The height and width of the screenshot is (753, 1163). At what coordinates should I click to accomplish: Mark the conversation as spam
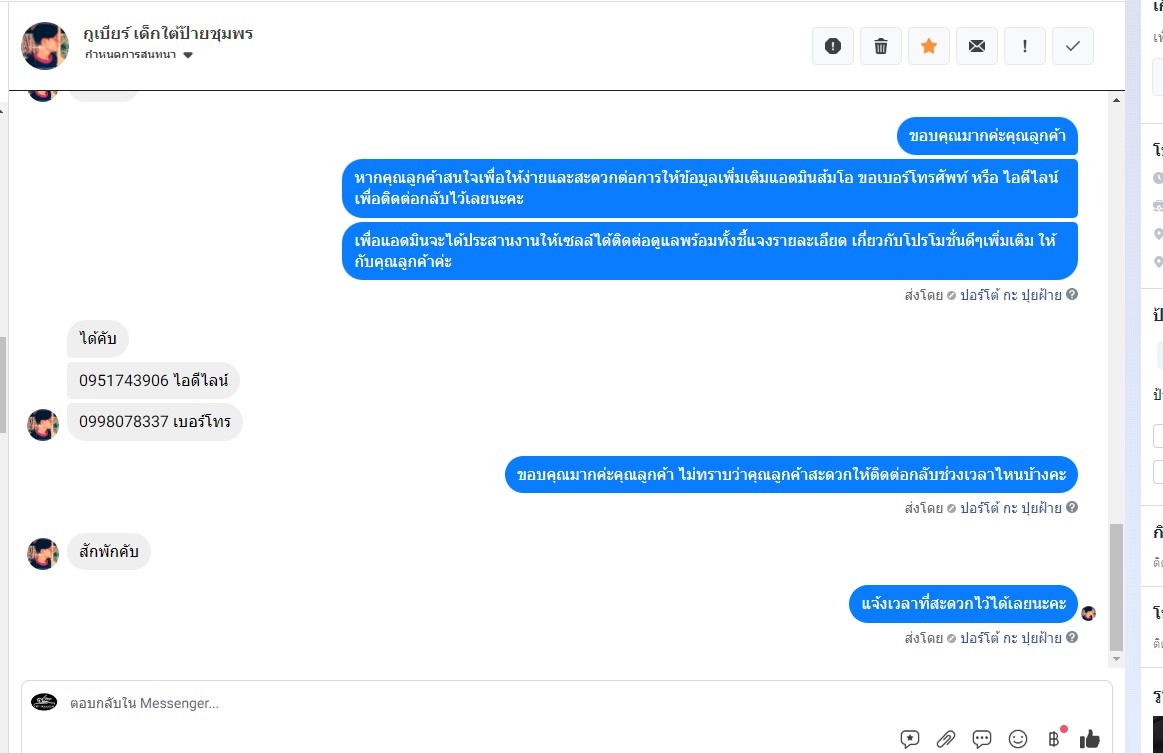coord(832,46)
